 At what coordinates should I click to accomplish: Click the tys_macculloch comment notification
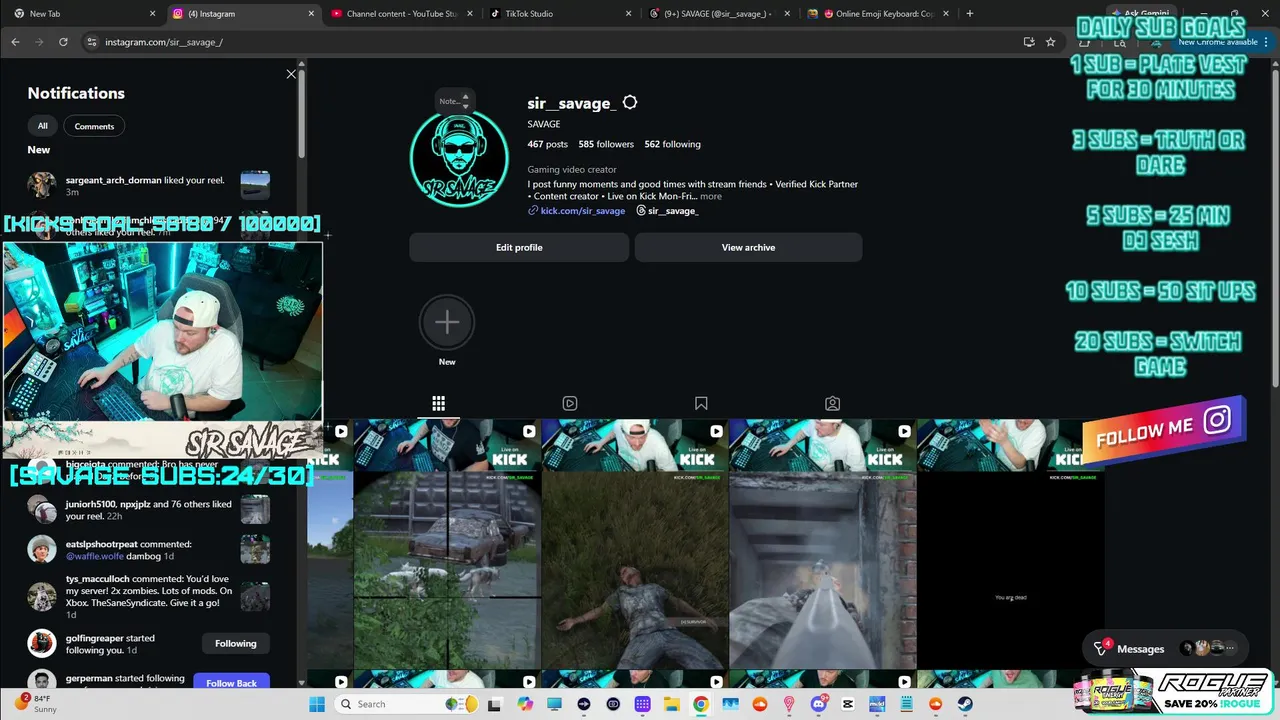(148, 597)
